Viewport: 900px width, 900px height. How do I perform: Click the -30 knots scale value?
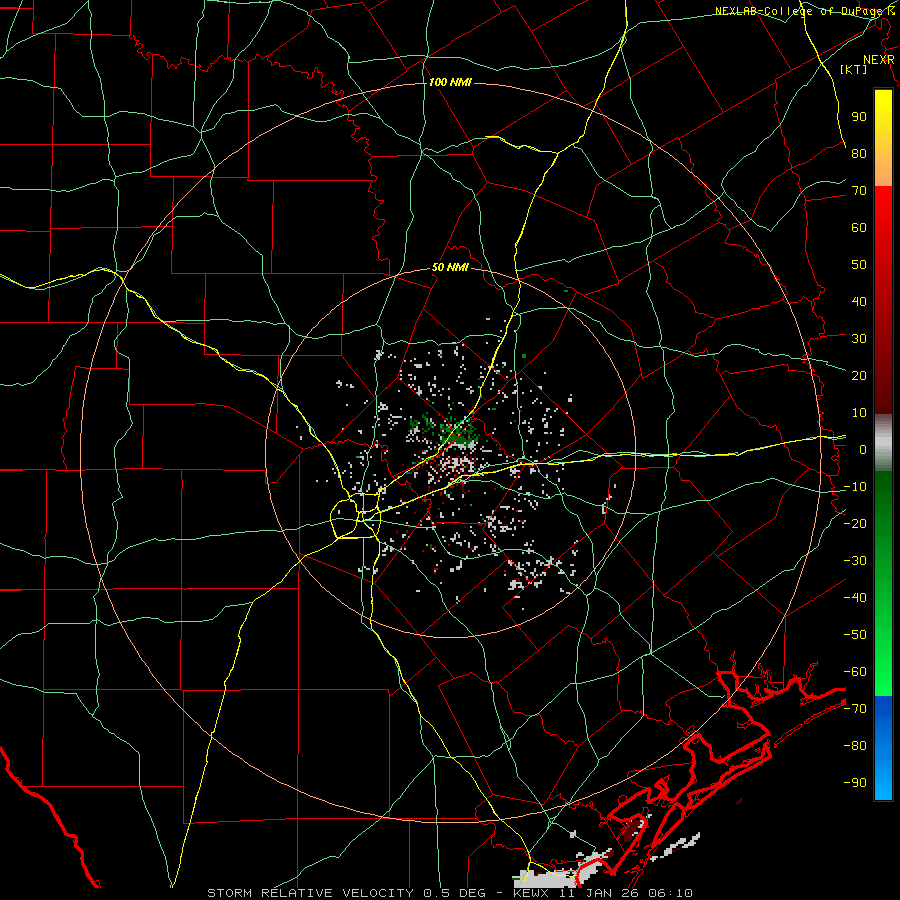coord(855,561)
